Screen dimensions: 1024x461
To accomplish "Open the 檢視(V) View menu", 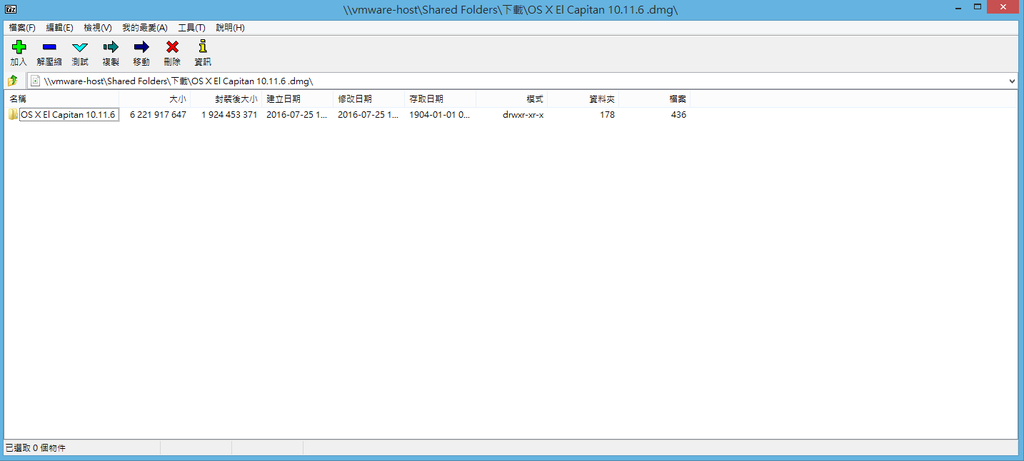I will [x=97, y=28].
